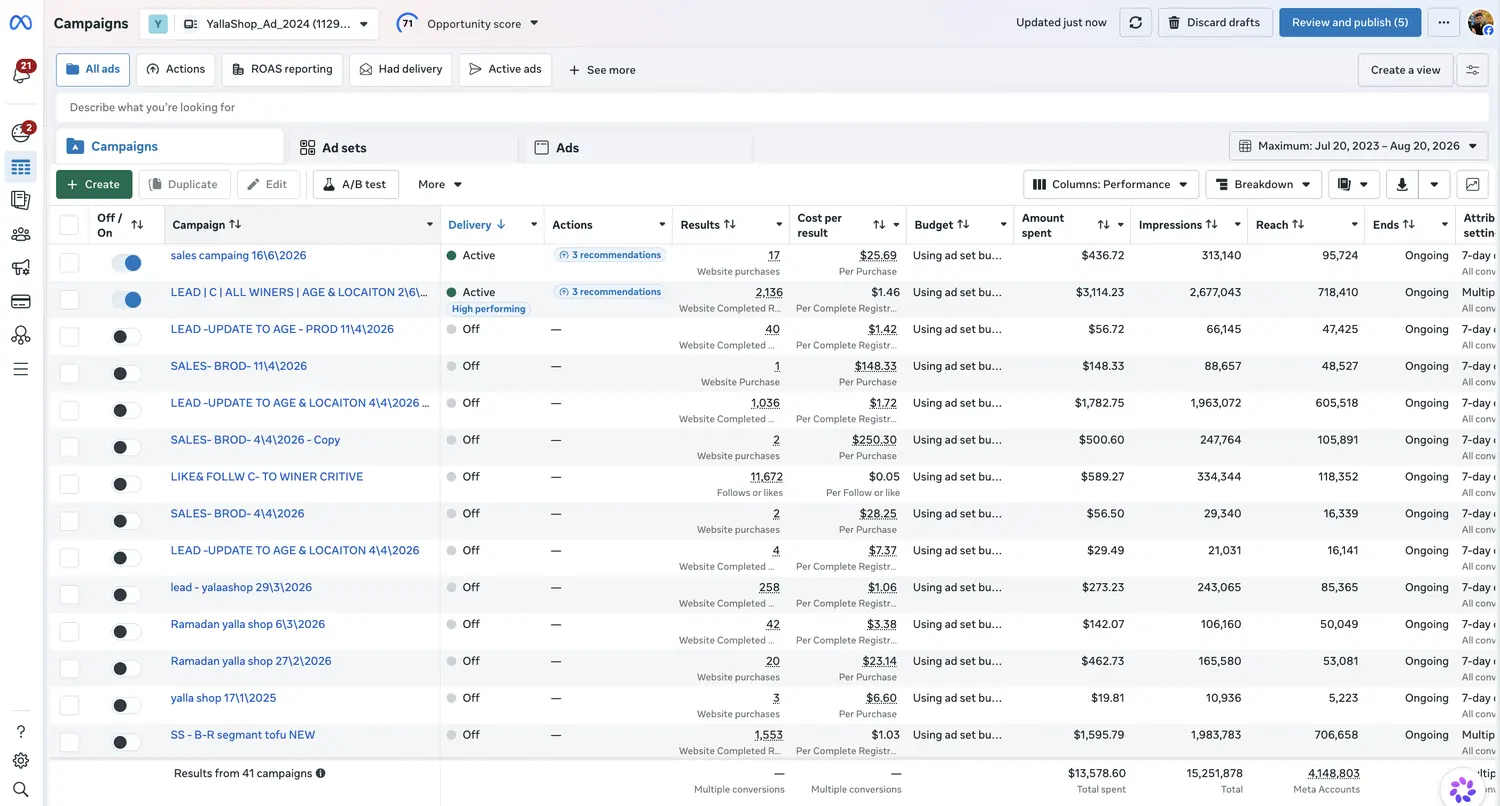Click the export download icon
Image resolution: width=1500 pixels, height=806 pixels.
pyautogui.click(x=1402, y=184)
